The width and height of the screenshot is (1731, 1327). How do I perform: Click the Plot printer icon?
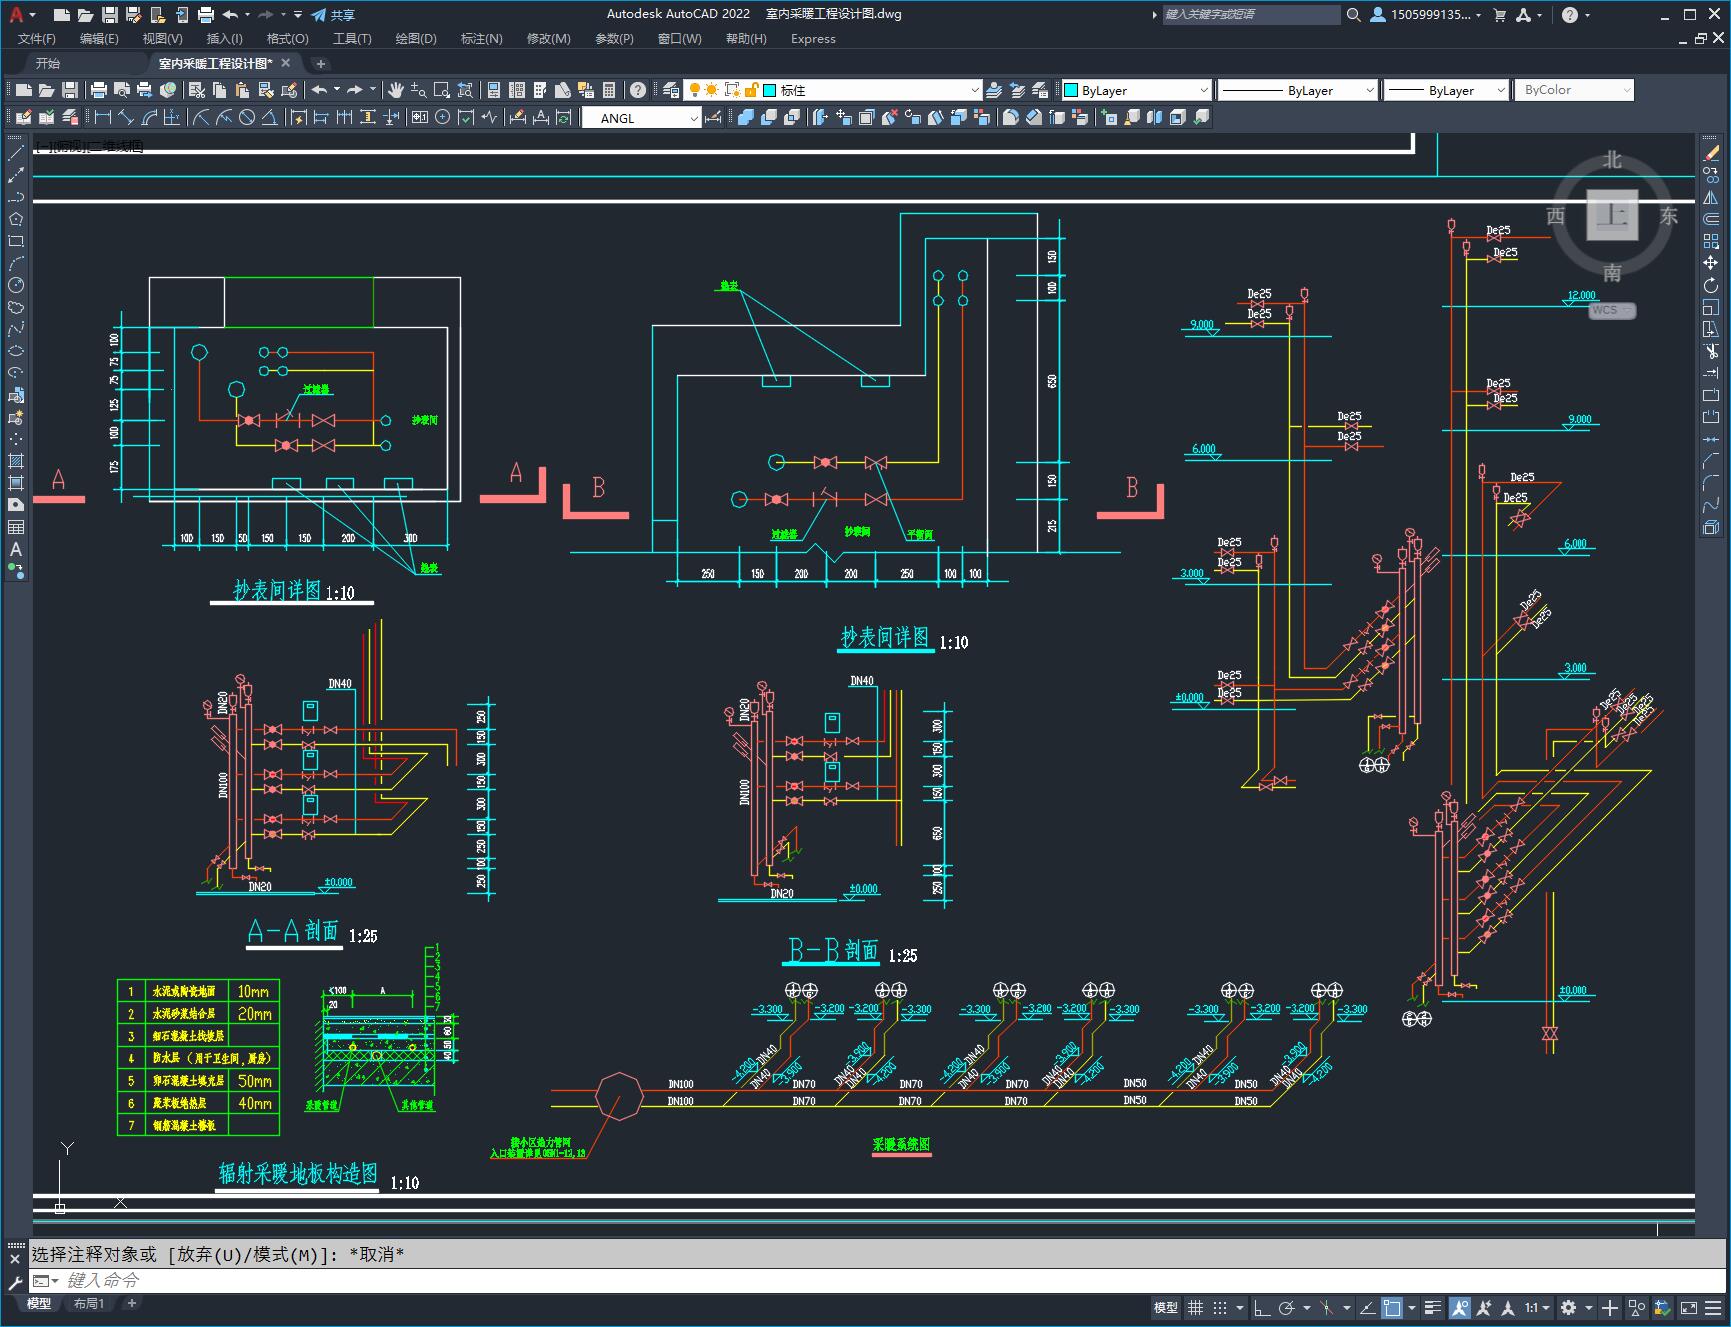click(x=98, y=90)
